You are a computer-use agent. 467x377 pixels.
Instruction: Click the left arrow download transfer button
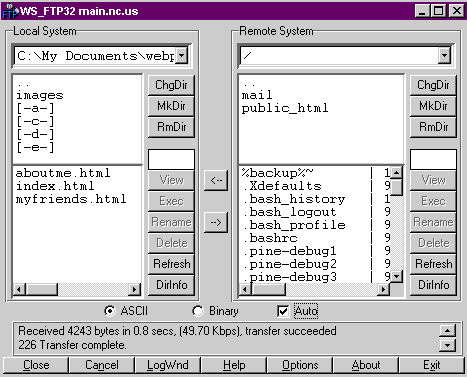tap(216, 180)
